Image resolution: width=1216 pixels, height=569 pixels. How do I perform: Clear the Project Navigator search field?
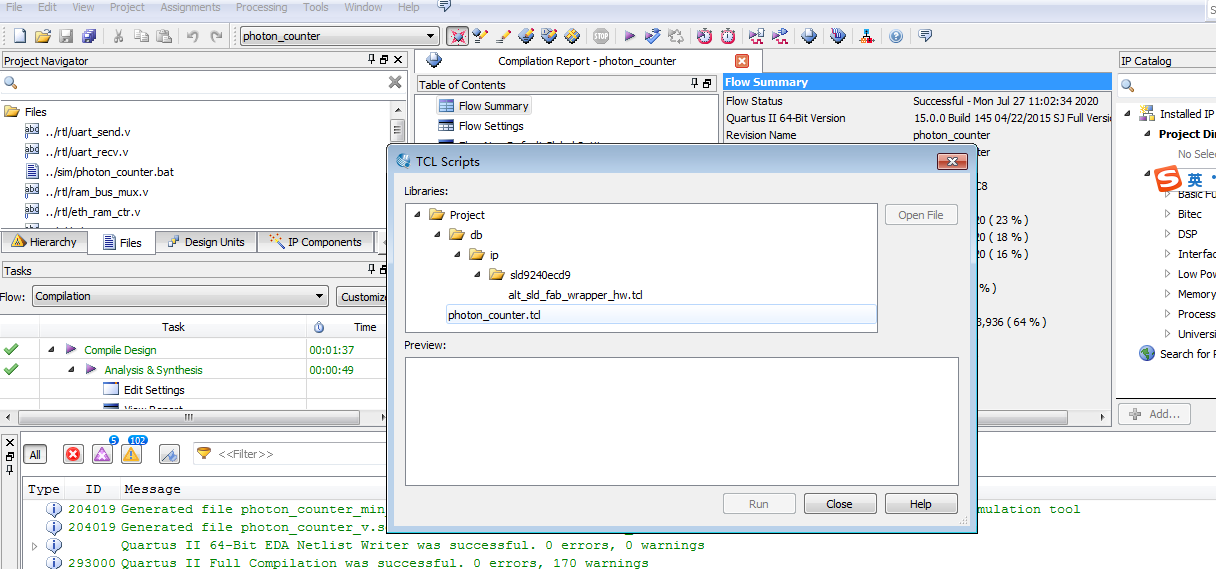coord(395,82)
